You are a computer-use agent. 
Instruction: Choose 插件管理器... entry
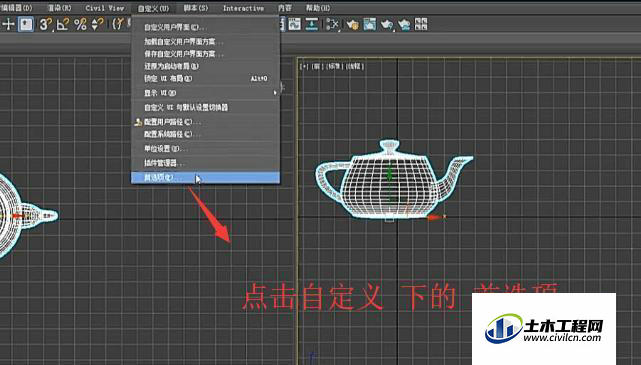(x=205, y=163)
